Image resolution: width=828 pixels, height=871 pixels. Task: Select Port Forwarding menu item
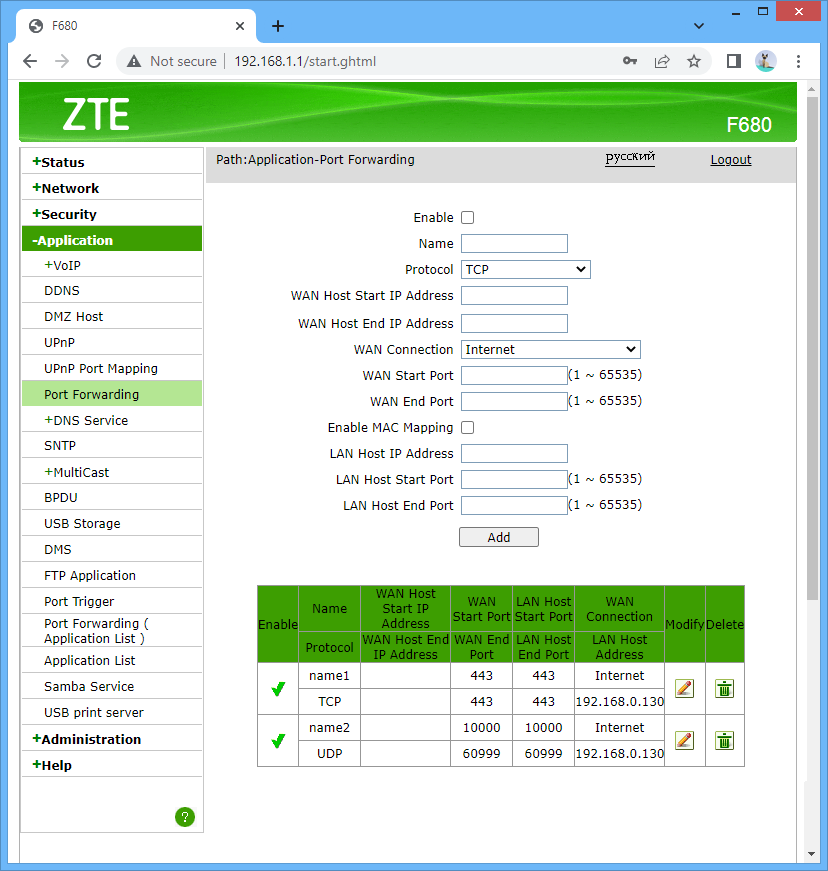pyautogui.click(x=112, y=394)
